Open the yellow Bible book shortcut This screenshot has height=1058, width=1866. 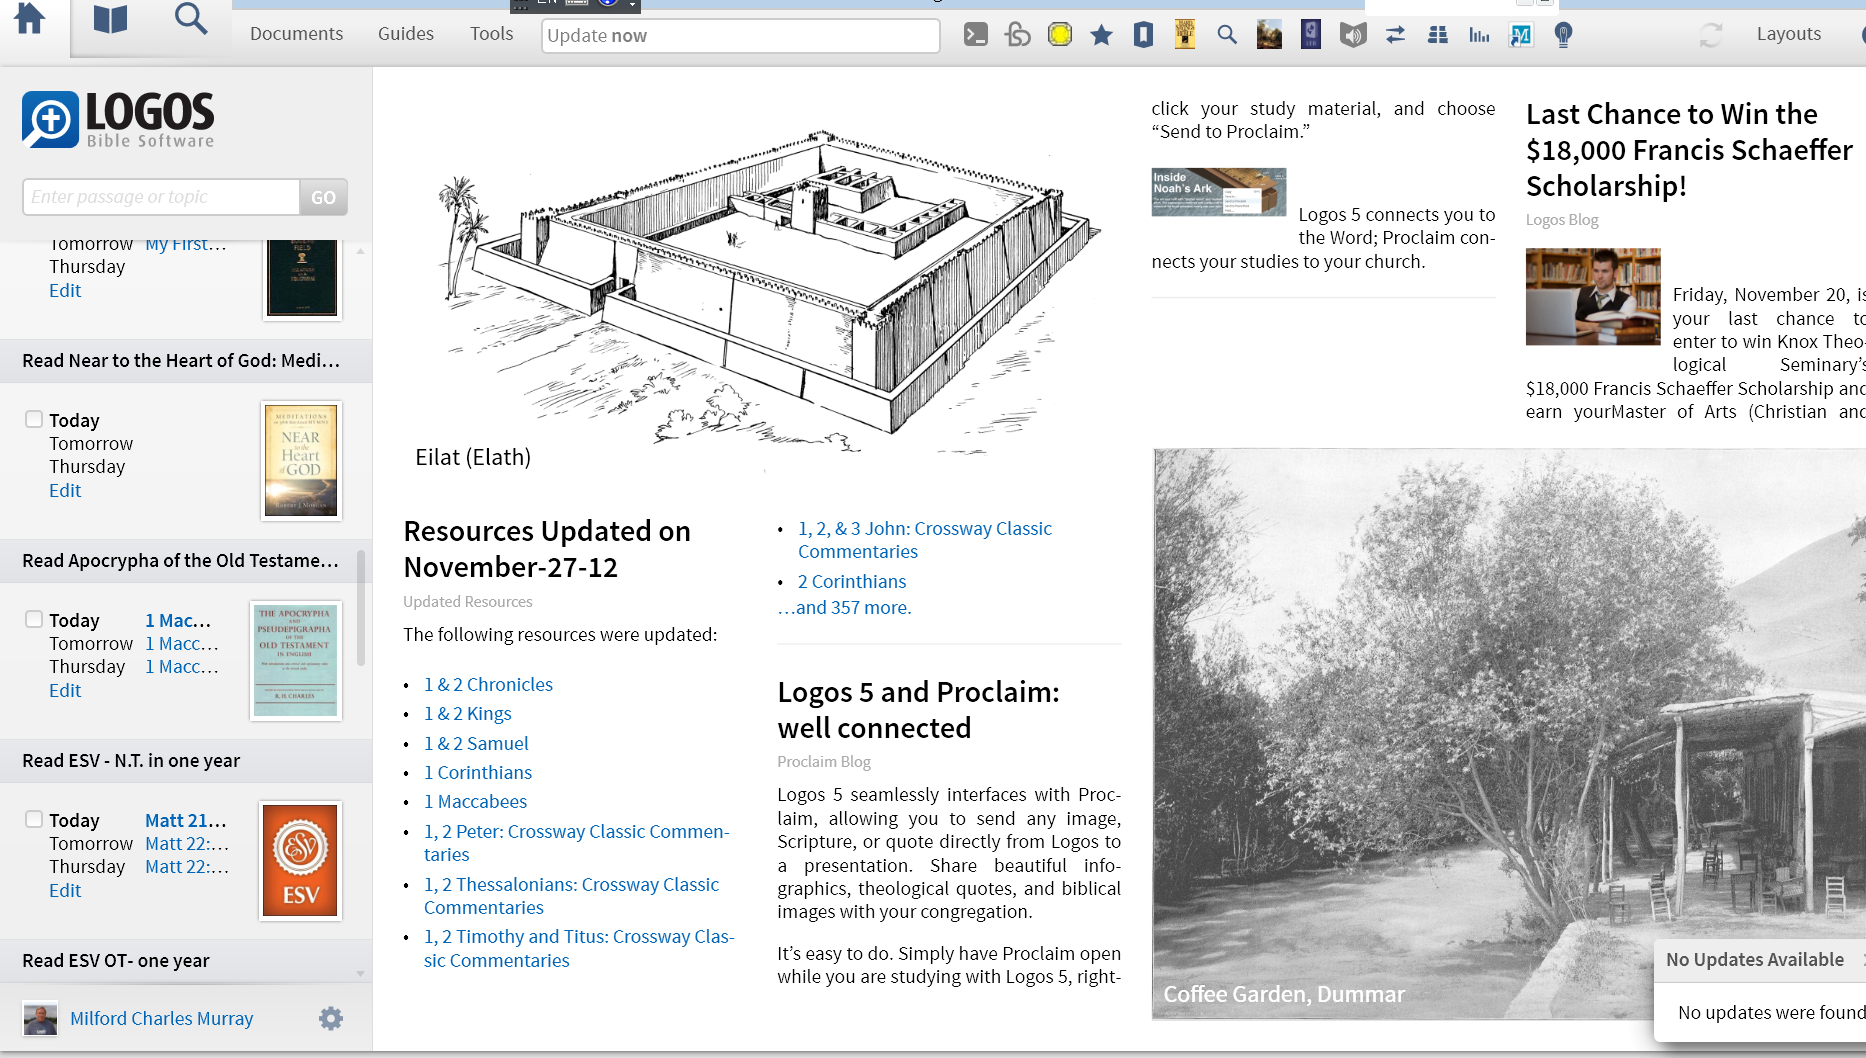(1185, 35)
